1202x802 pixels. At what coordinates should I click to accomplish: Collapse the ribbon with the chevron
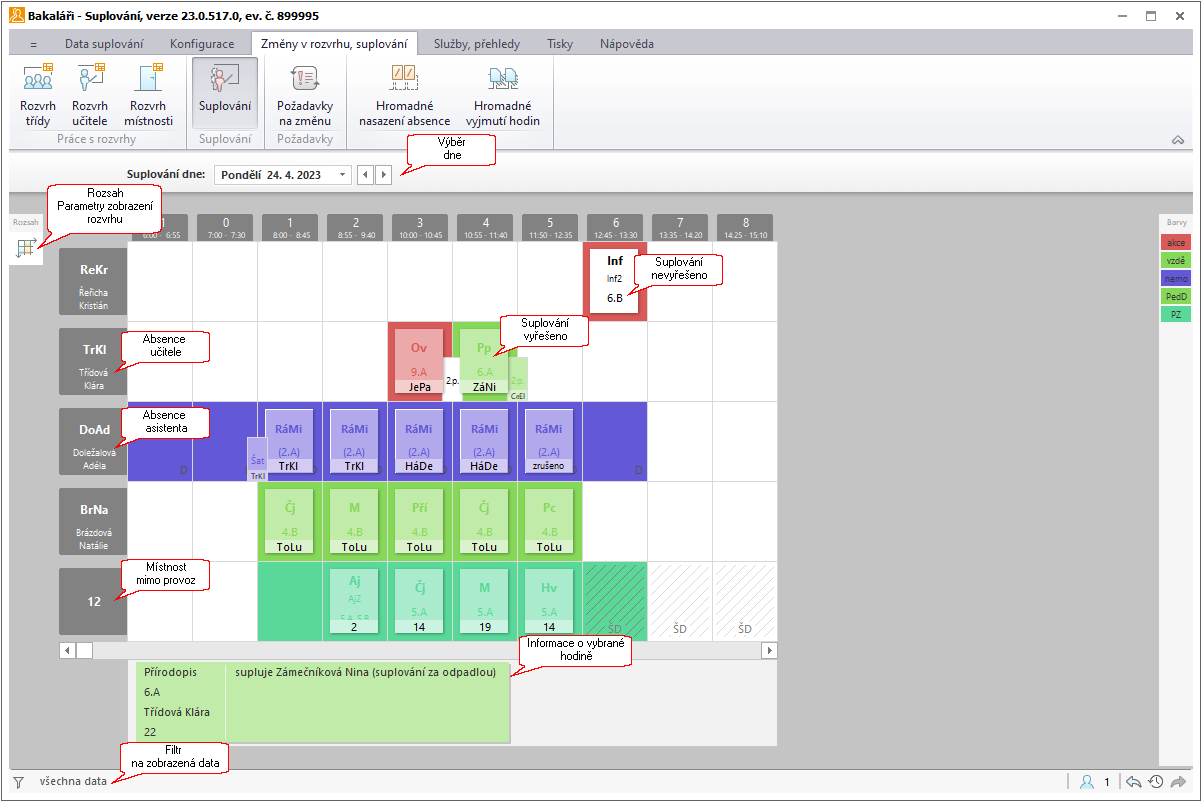point(1178,141)
